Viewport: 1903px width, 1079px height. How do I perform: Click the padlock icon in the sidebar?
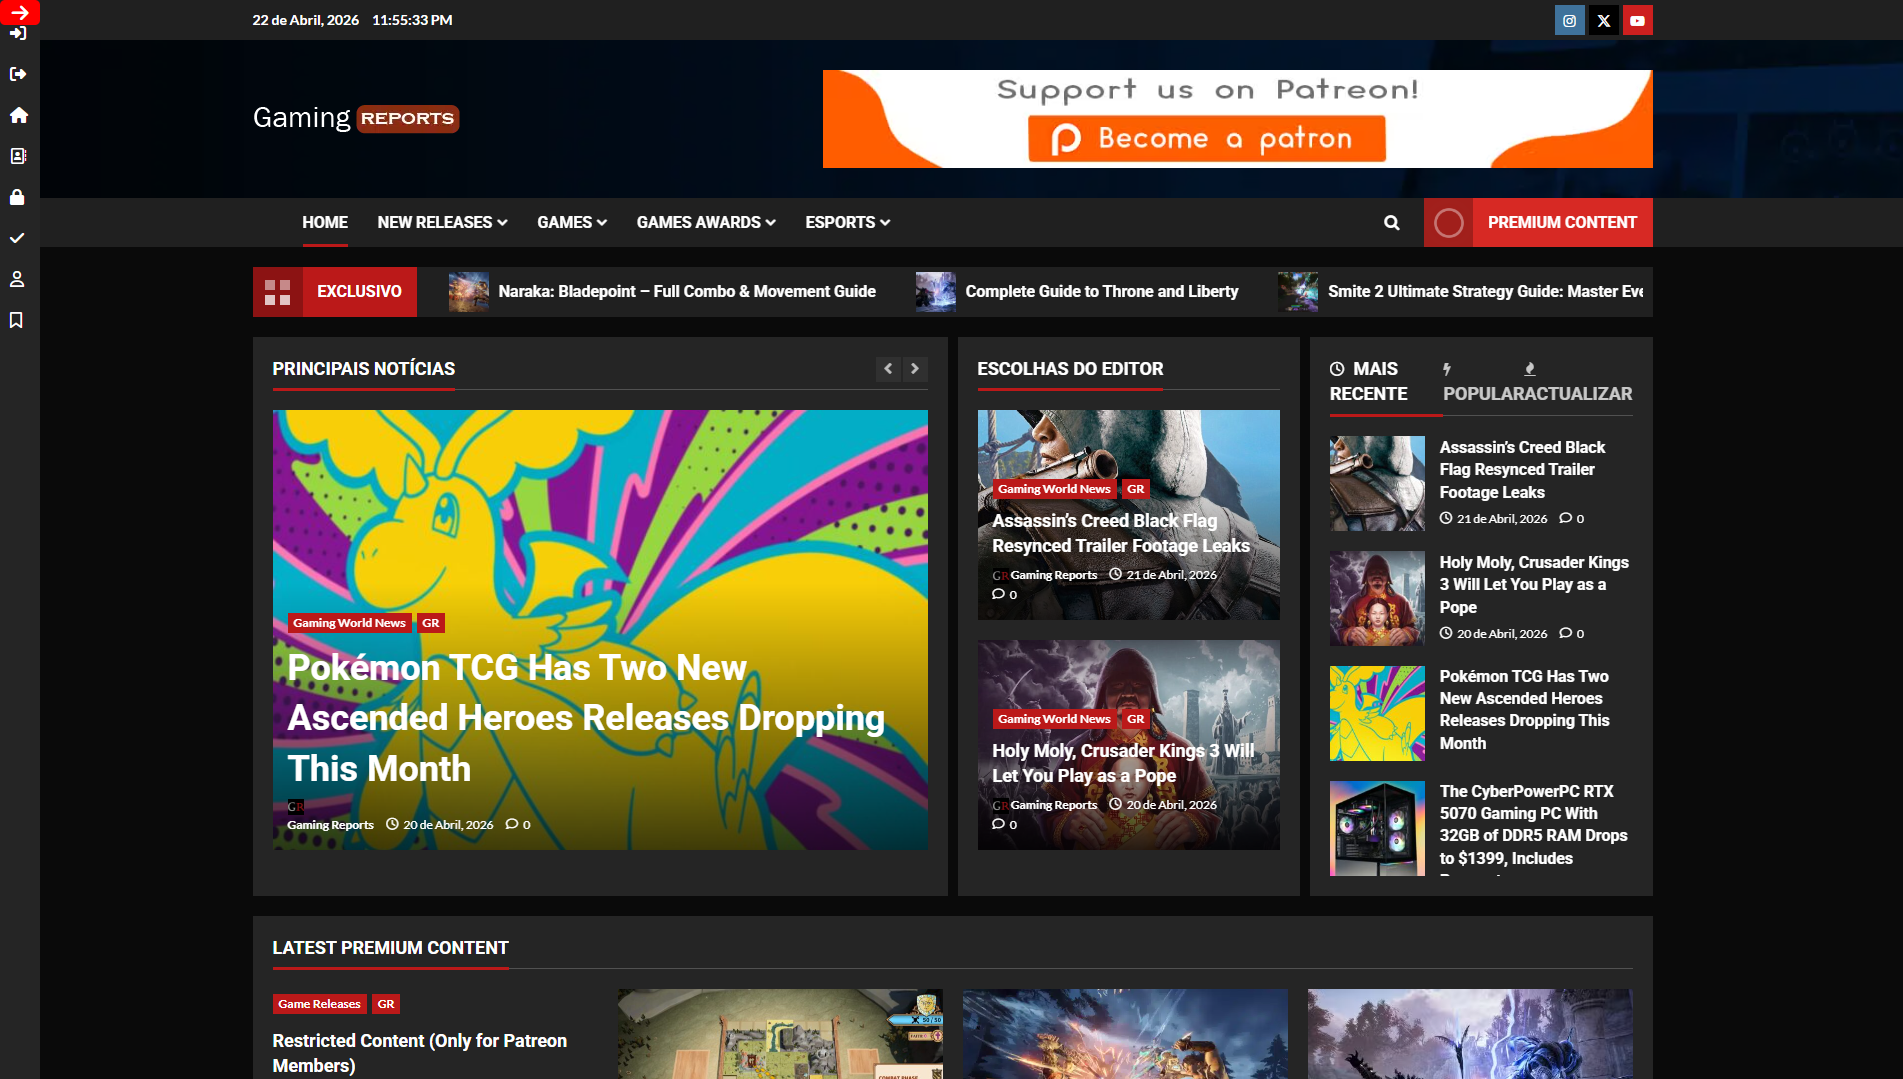(x=17, y=197)
